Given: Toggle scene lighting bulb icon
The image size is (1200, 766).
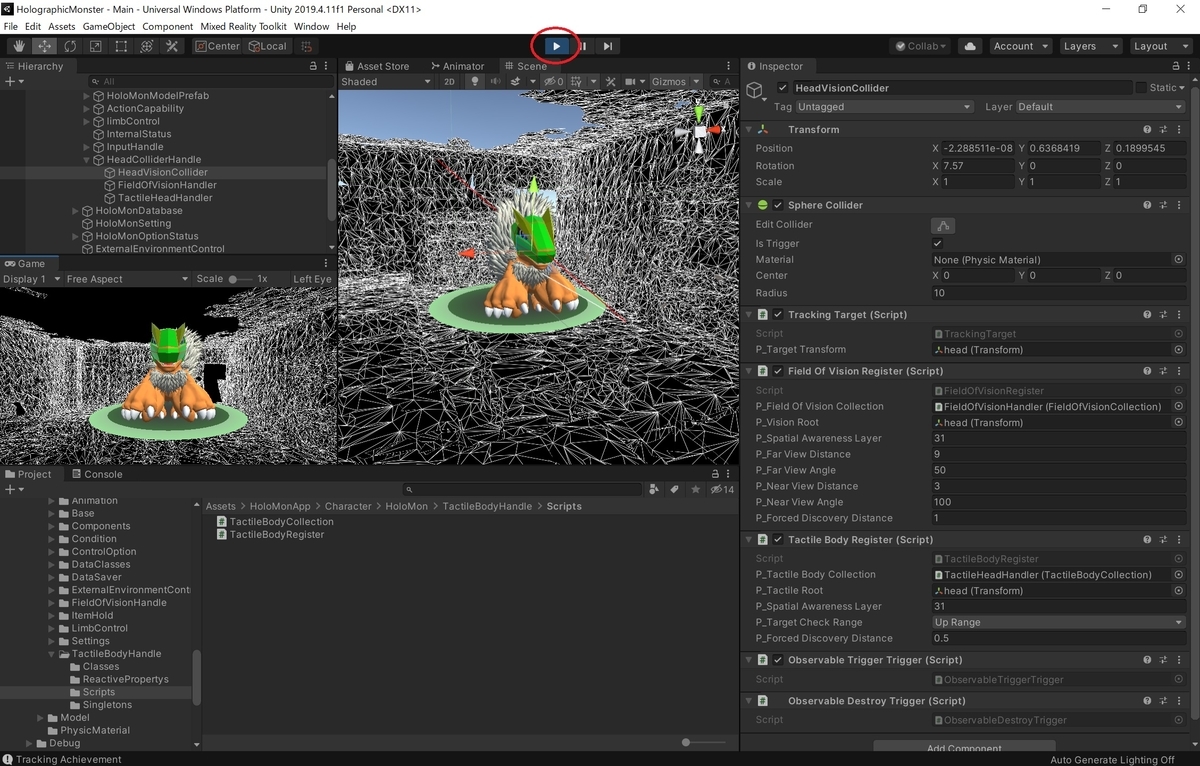Looking at the screenshot, I should [x=475, y=81].
